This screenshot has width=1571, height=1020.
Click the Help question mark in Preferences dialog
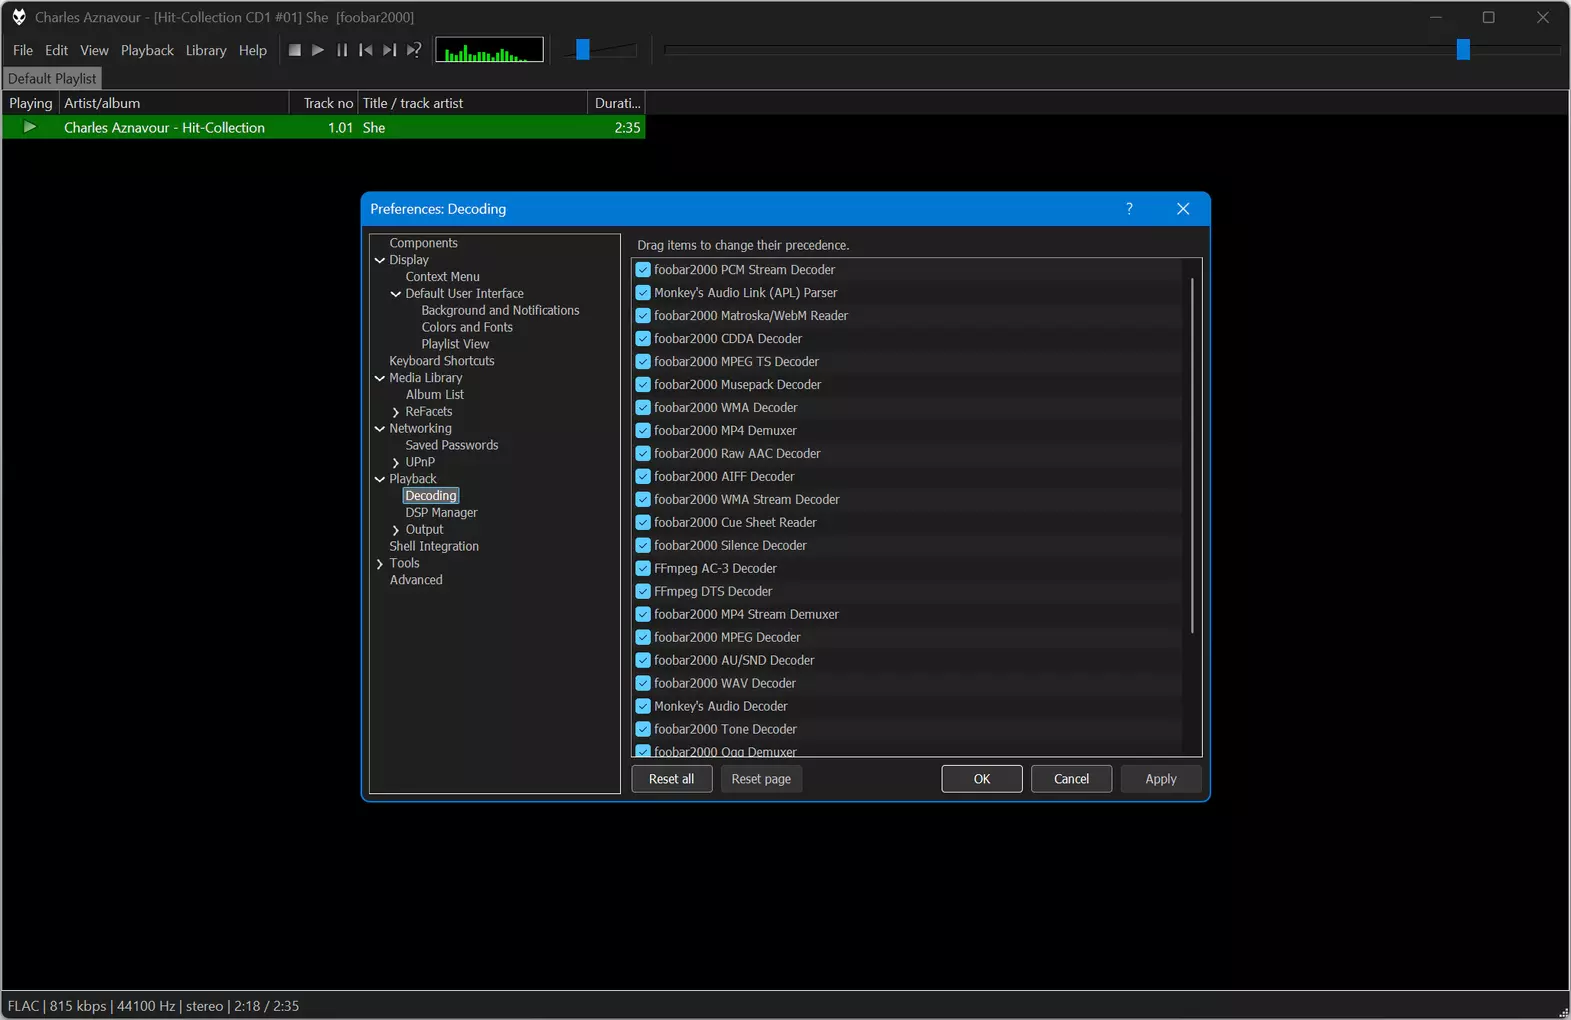tap(1129, 208)
